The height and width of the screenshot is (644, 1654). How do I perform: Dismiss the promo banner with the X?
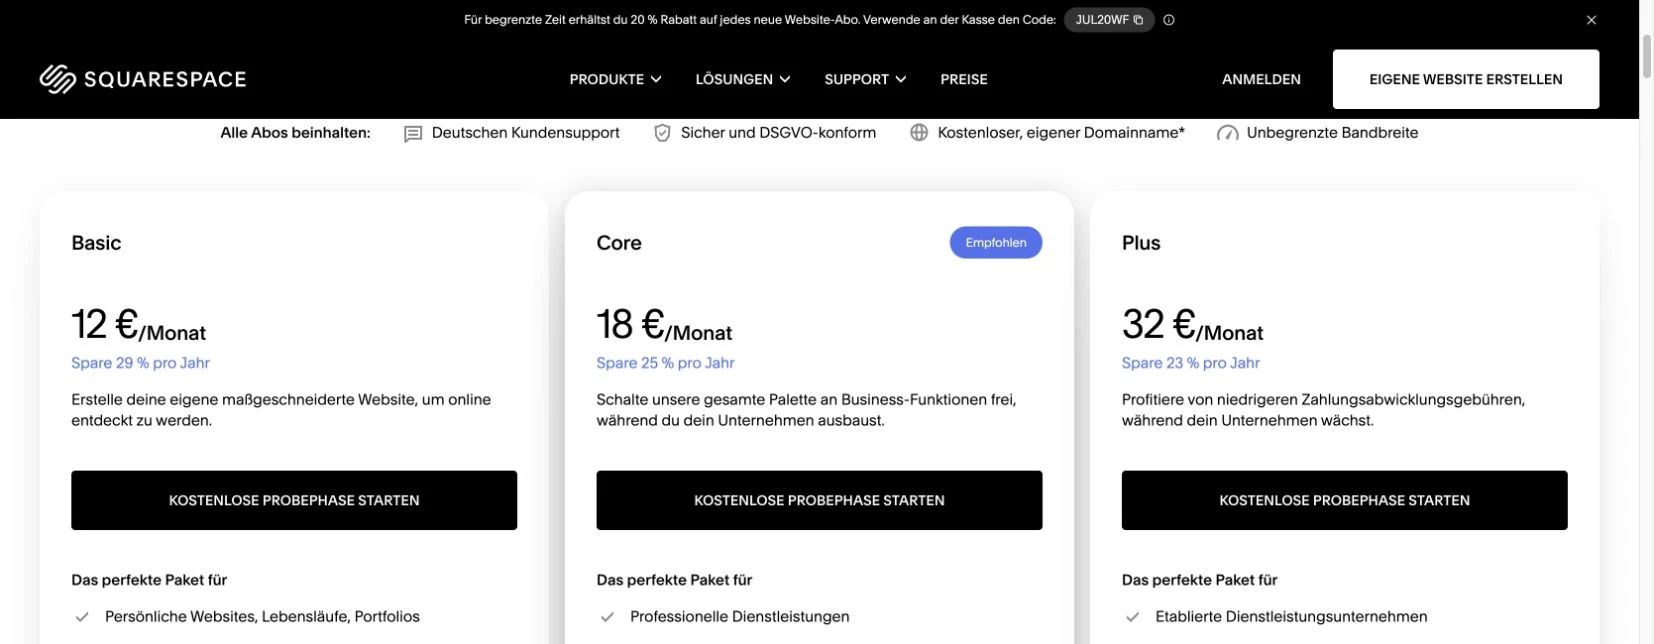[1591, 20]
